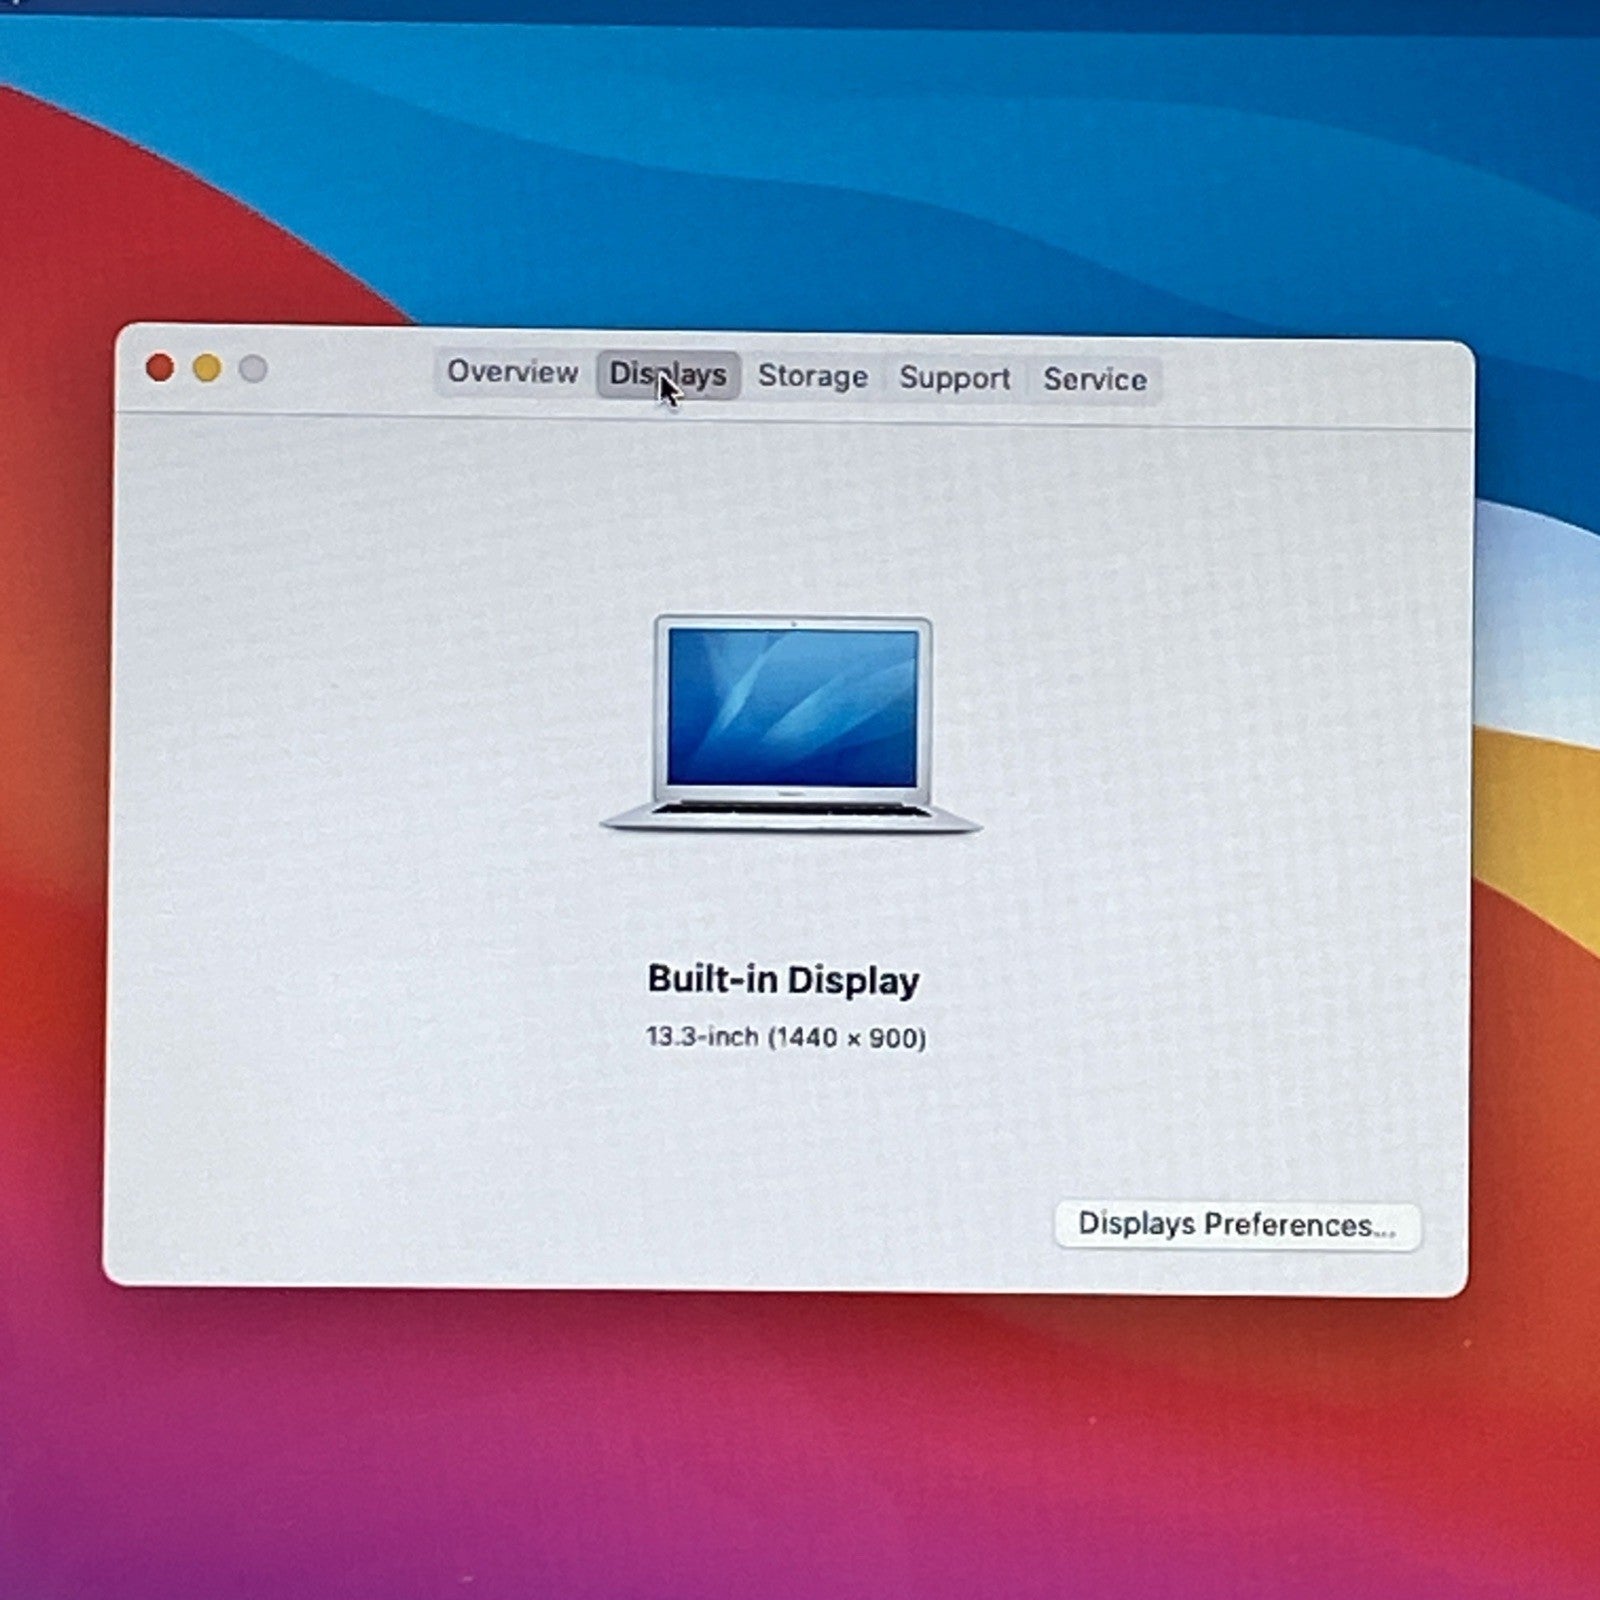Viewport: 1600px width, 1600px height.
Task: Click the laptop screen wallpaper graphic
Action: 790,705
